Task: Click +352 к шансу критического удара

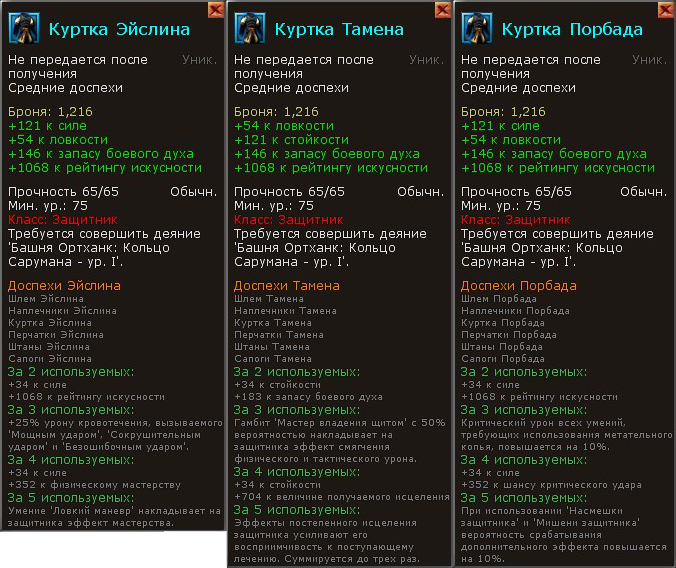Action: pyautogui.click(x=551, y=485)
